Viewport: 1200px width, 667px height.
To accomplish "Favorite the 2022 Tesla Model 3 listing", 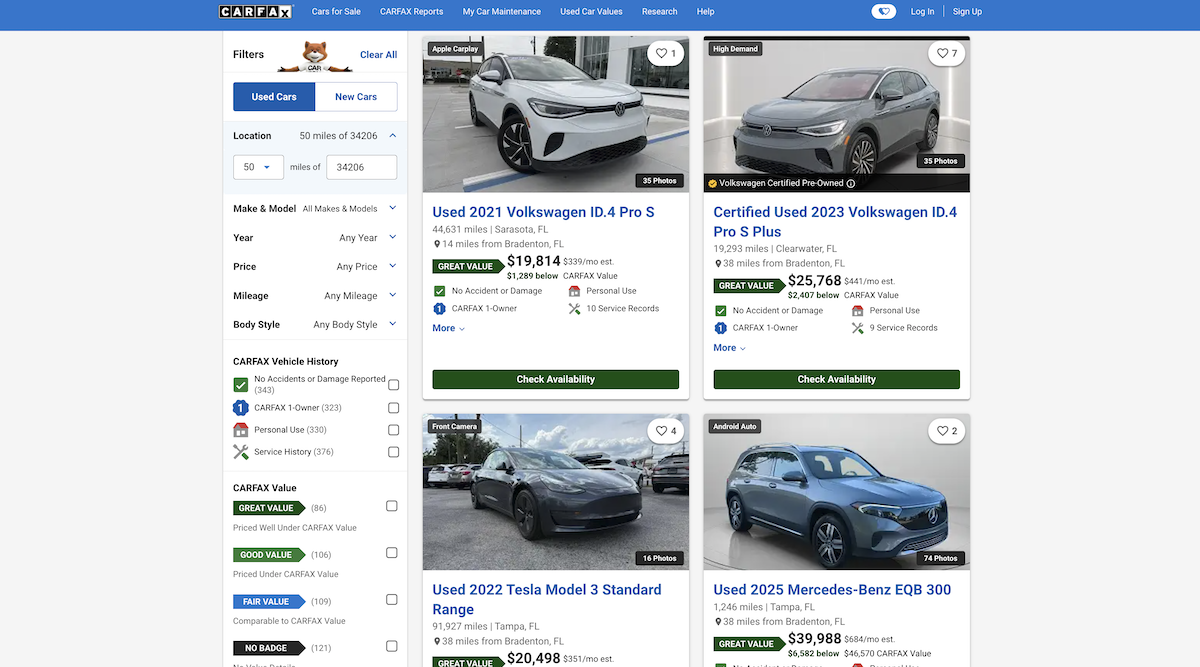I will (666, 431).
